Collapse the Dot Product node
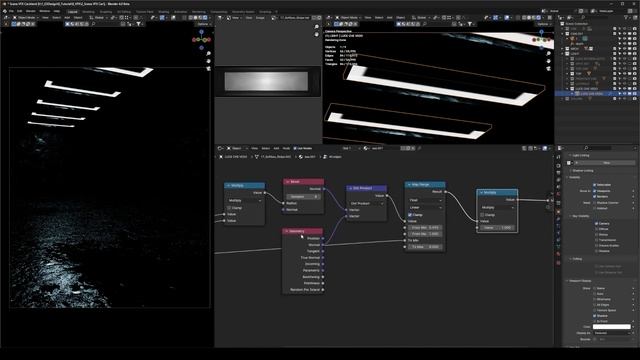The image size is (640, 360). [350, 189]
